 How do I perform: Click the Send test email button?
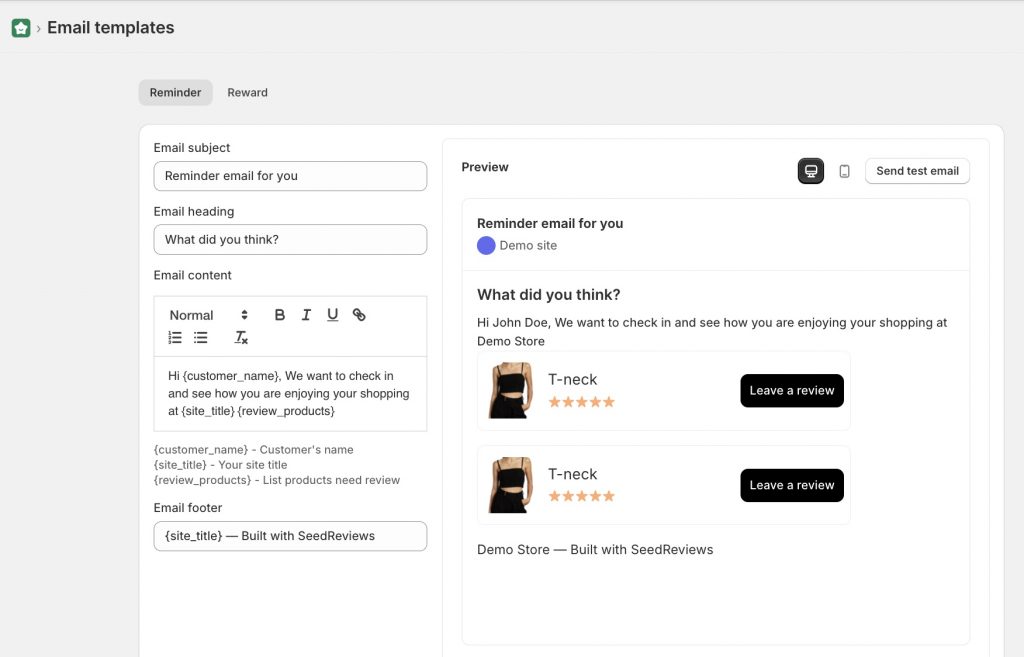[916, 171]
